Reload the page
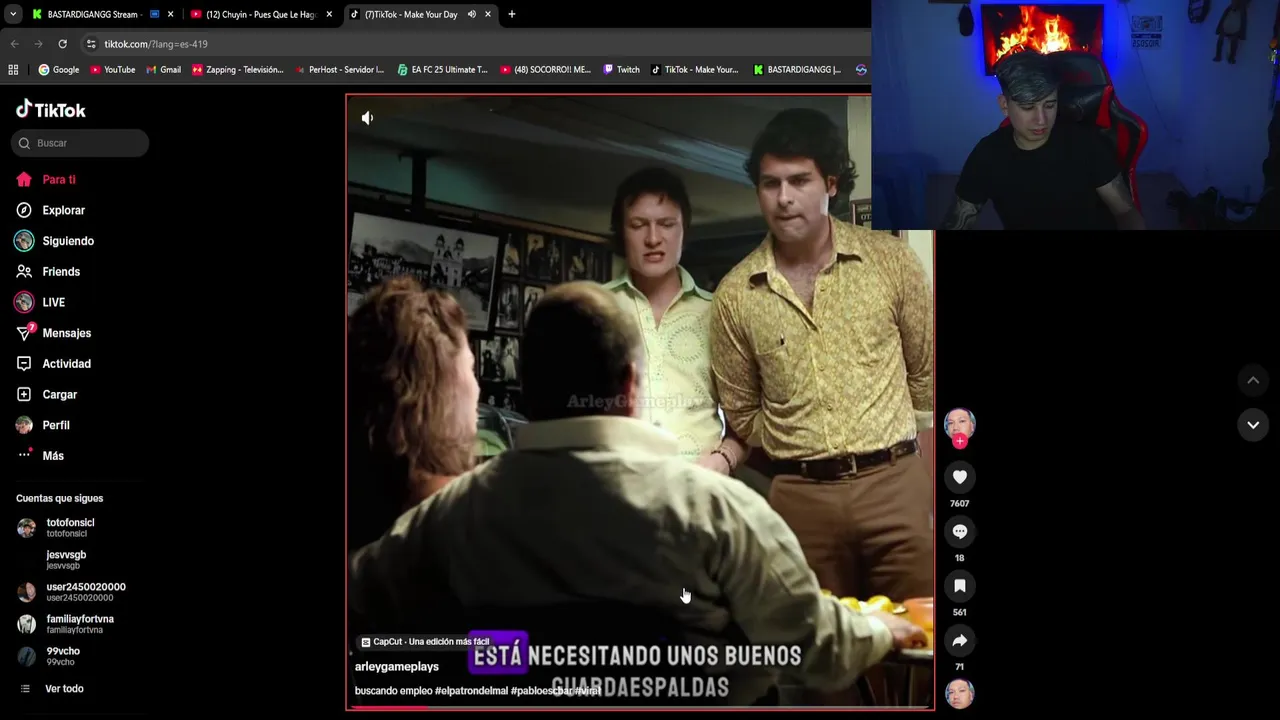This screenshot has width=1280, height=720. click(62, 44)
